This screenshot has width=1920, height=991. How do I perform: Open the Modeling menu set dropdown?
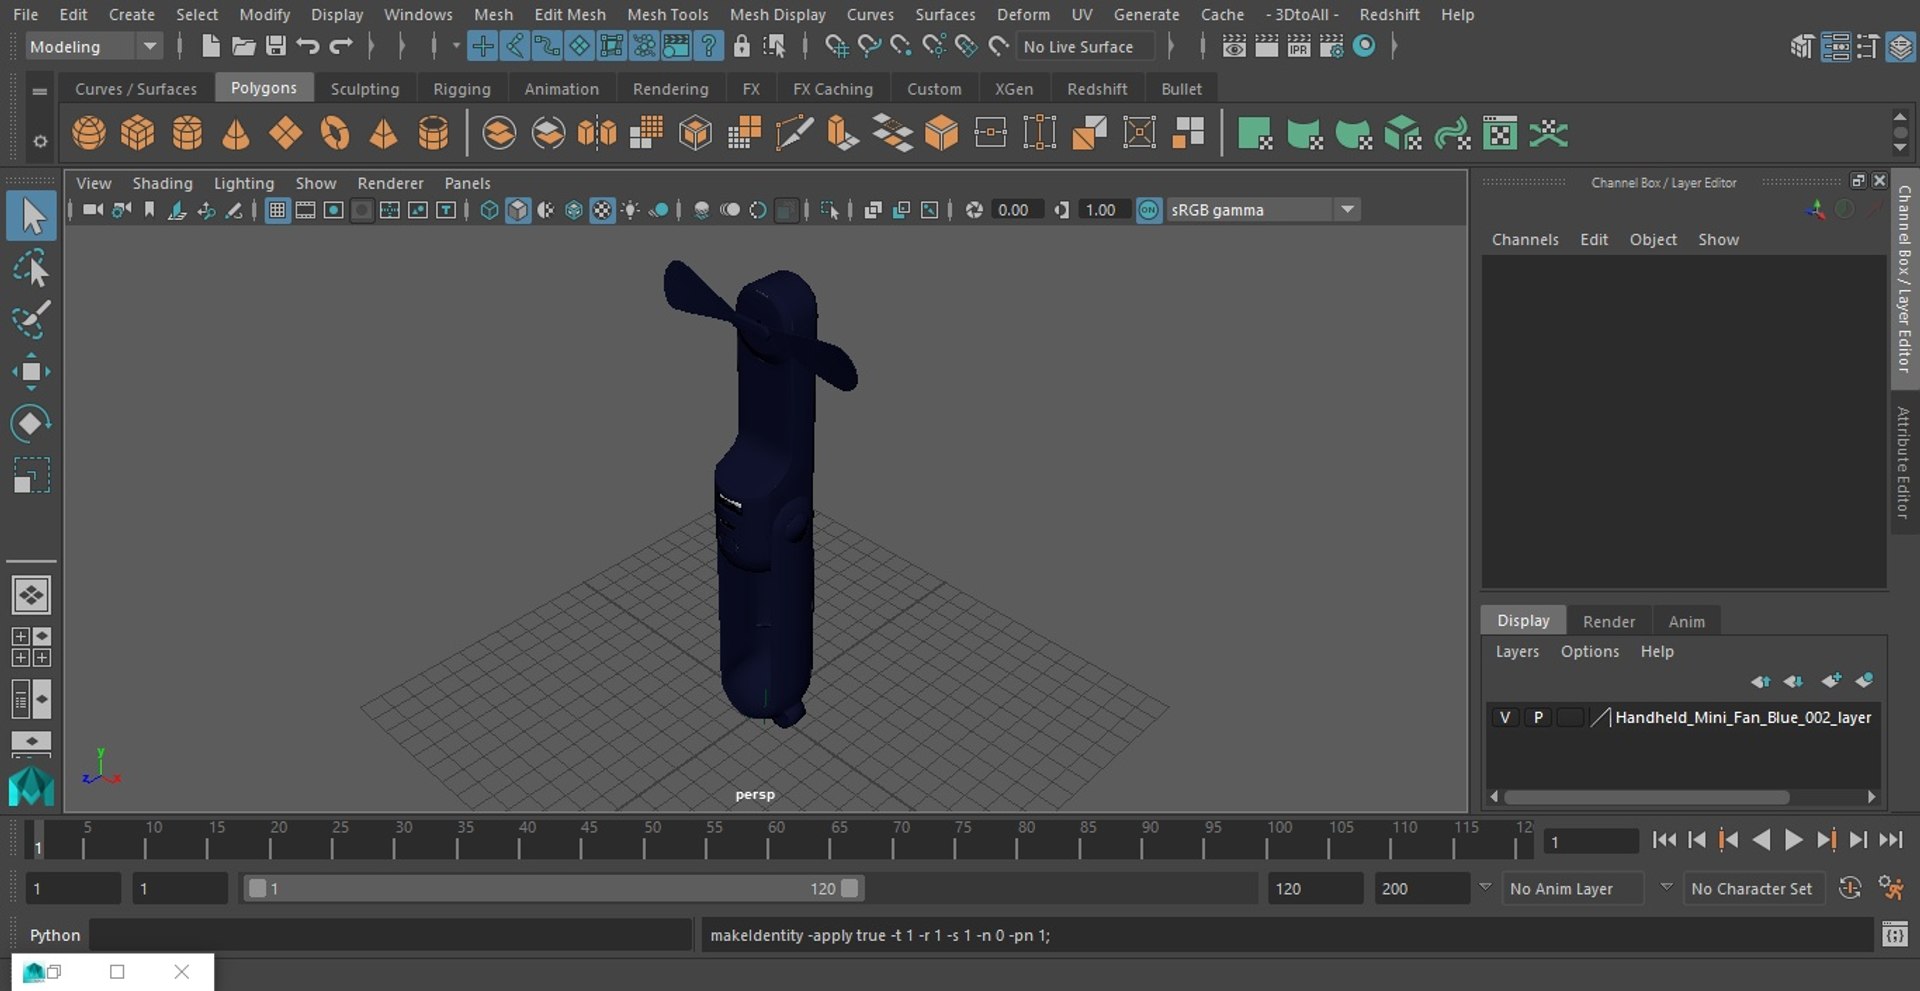[x=92, y=46]
